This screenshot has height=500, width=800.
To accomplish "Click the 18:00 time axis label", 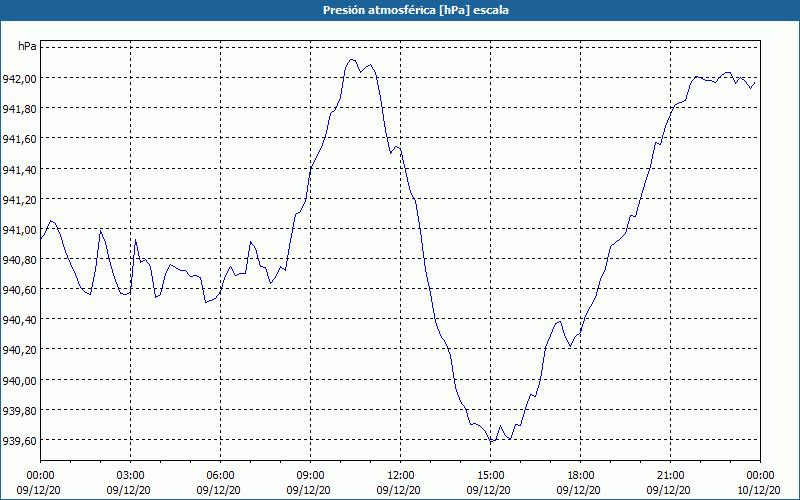I will (581, 476).
